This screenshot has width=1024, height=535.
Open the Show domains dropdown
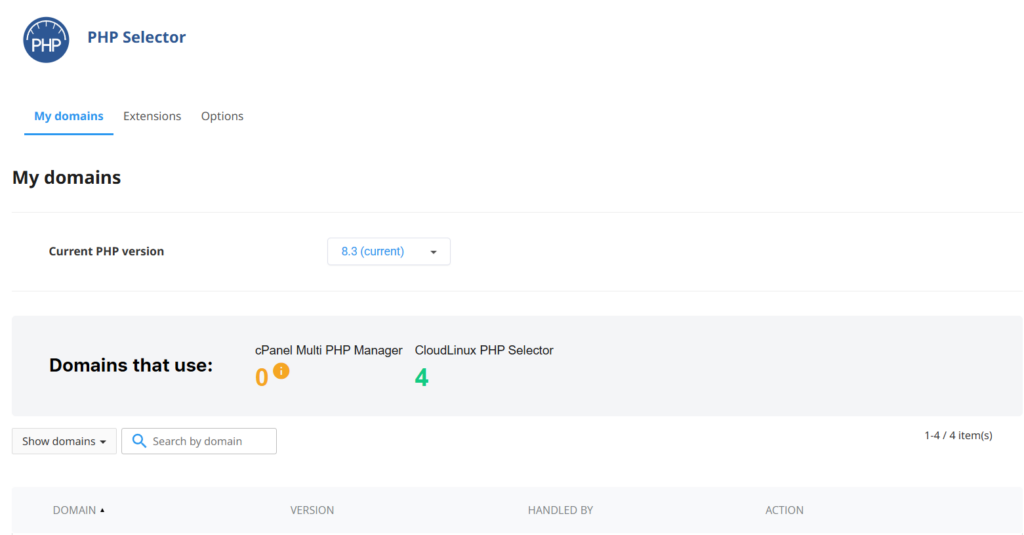tap(64, 441)
